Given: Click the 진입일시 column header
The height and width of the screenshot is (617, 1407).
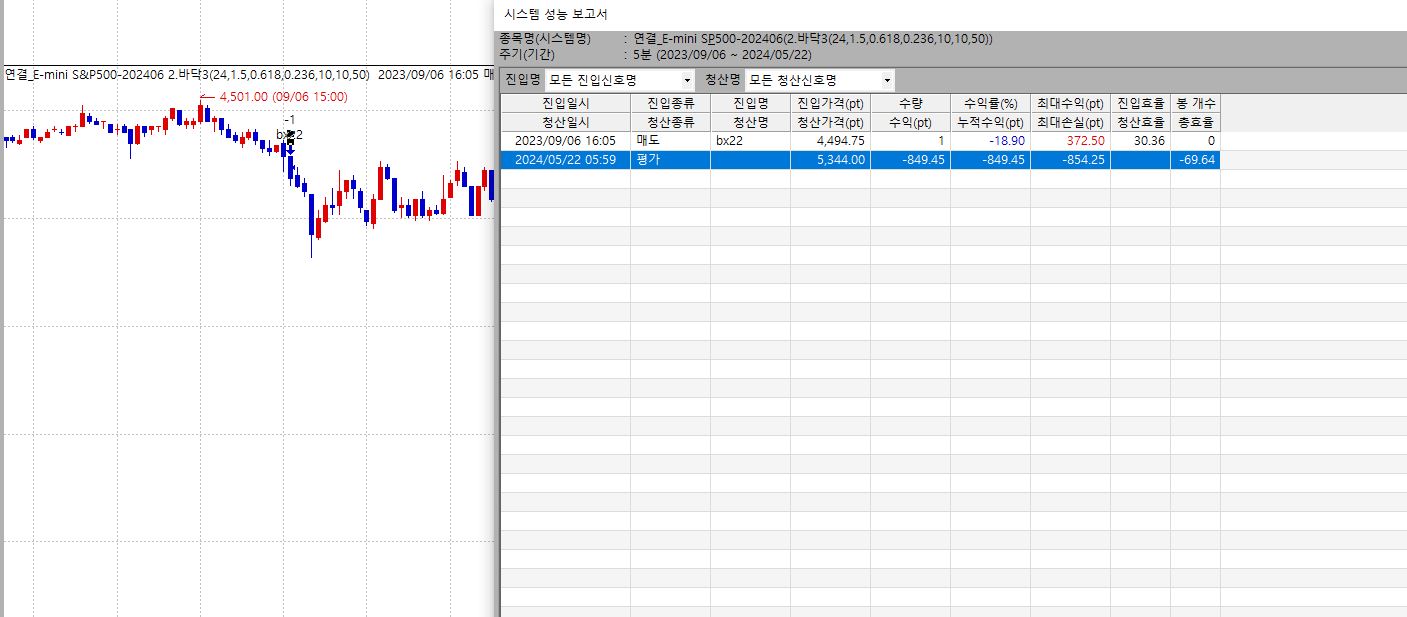Looking at the screenshot, I should (x=565, y=103).
